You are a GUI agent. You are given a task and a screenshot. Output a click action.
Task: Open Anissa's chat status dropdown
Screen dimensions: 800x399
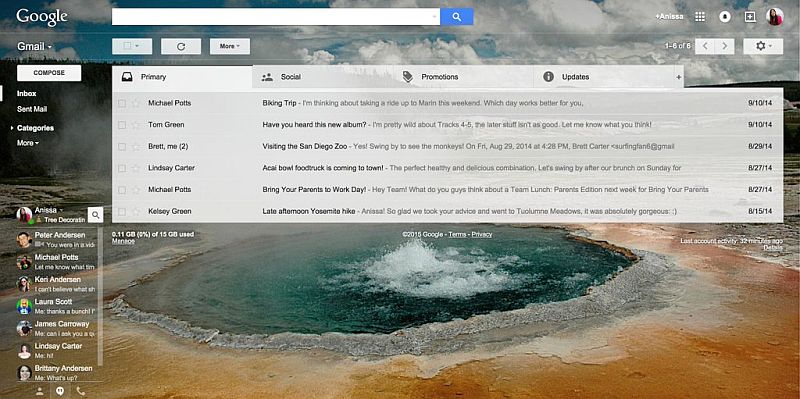pos(60,210)
